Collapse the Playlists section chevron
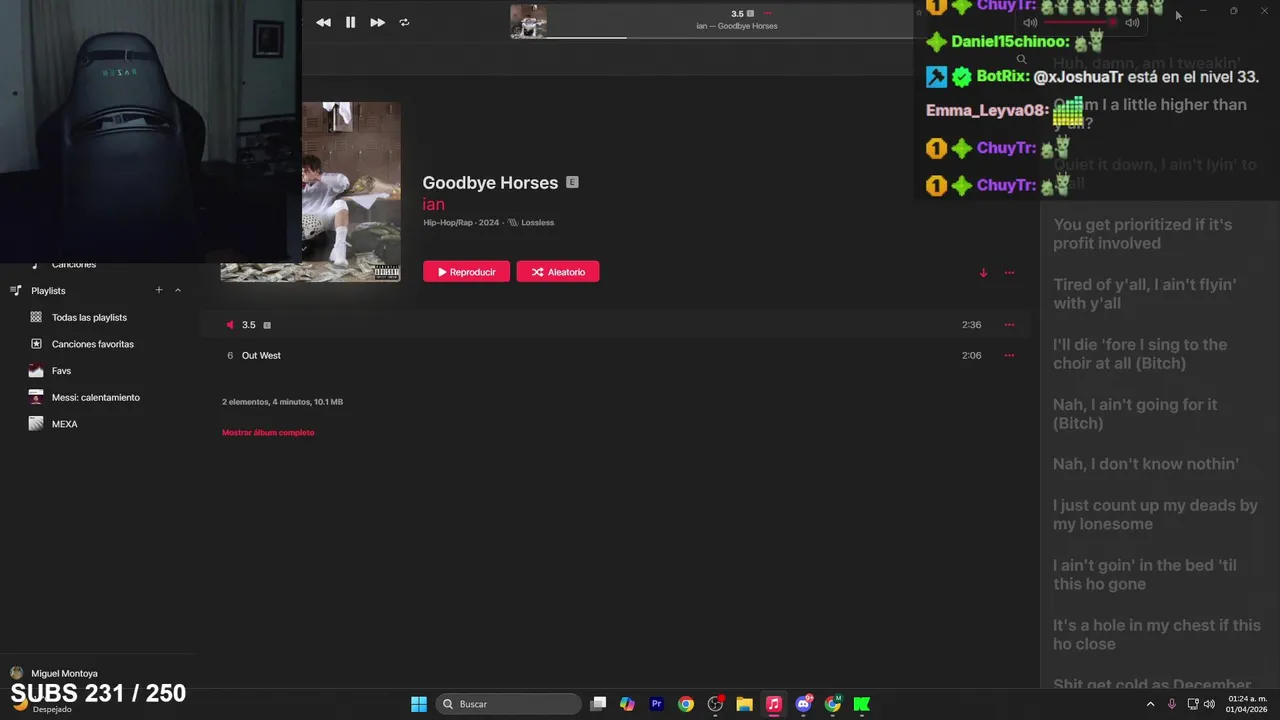1280x720 pixels. pyautogui.click(x=178, y=290)
